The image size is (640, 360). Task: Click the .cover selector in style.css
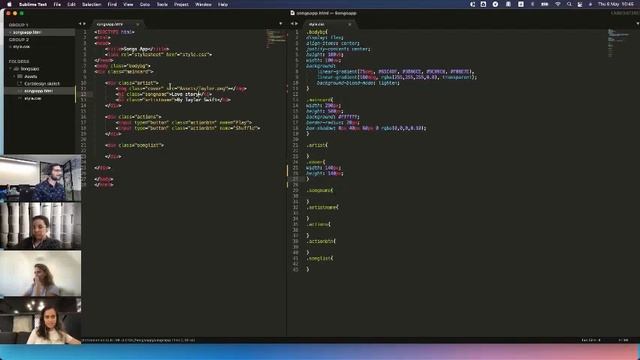[315, 162]
